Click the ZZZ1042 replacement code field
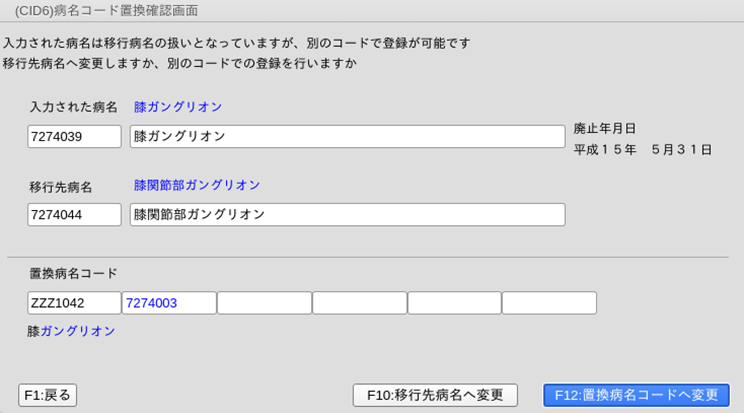 (x=74, y=303)
